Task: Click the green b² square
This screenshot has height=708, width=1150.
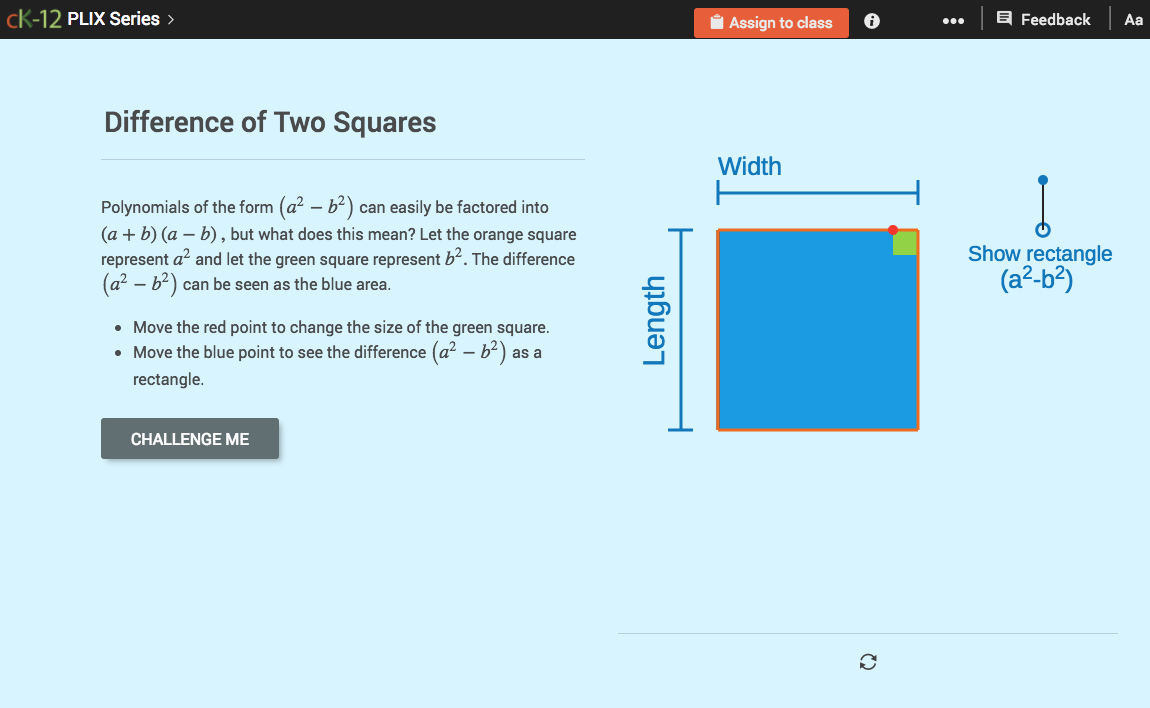Action: click(905, 242)
